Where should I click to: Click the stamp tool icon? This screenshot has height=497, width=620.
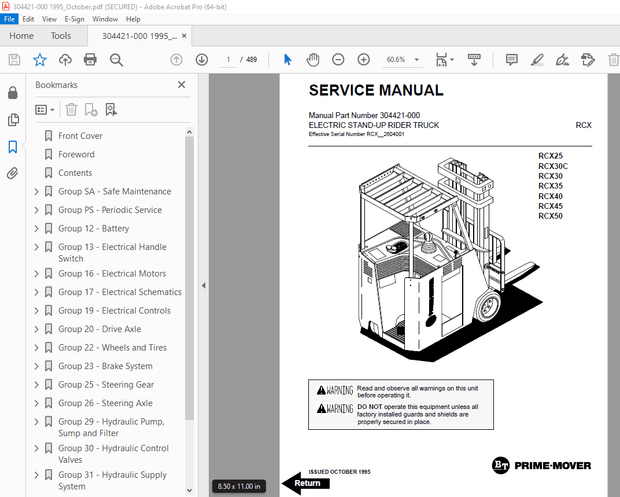click(x=588, y=60)
